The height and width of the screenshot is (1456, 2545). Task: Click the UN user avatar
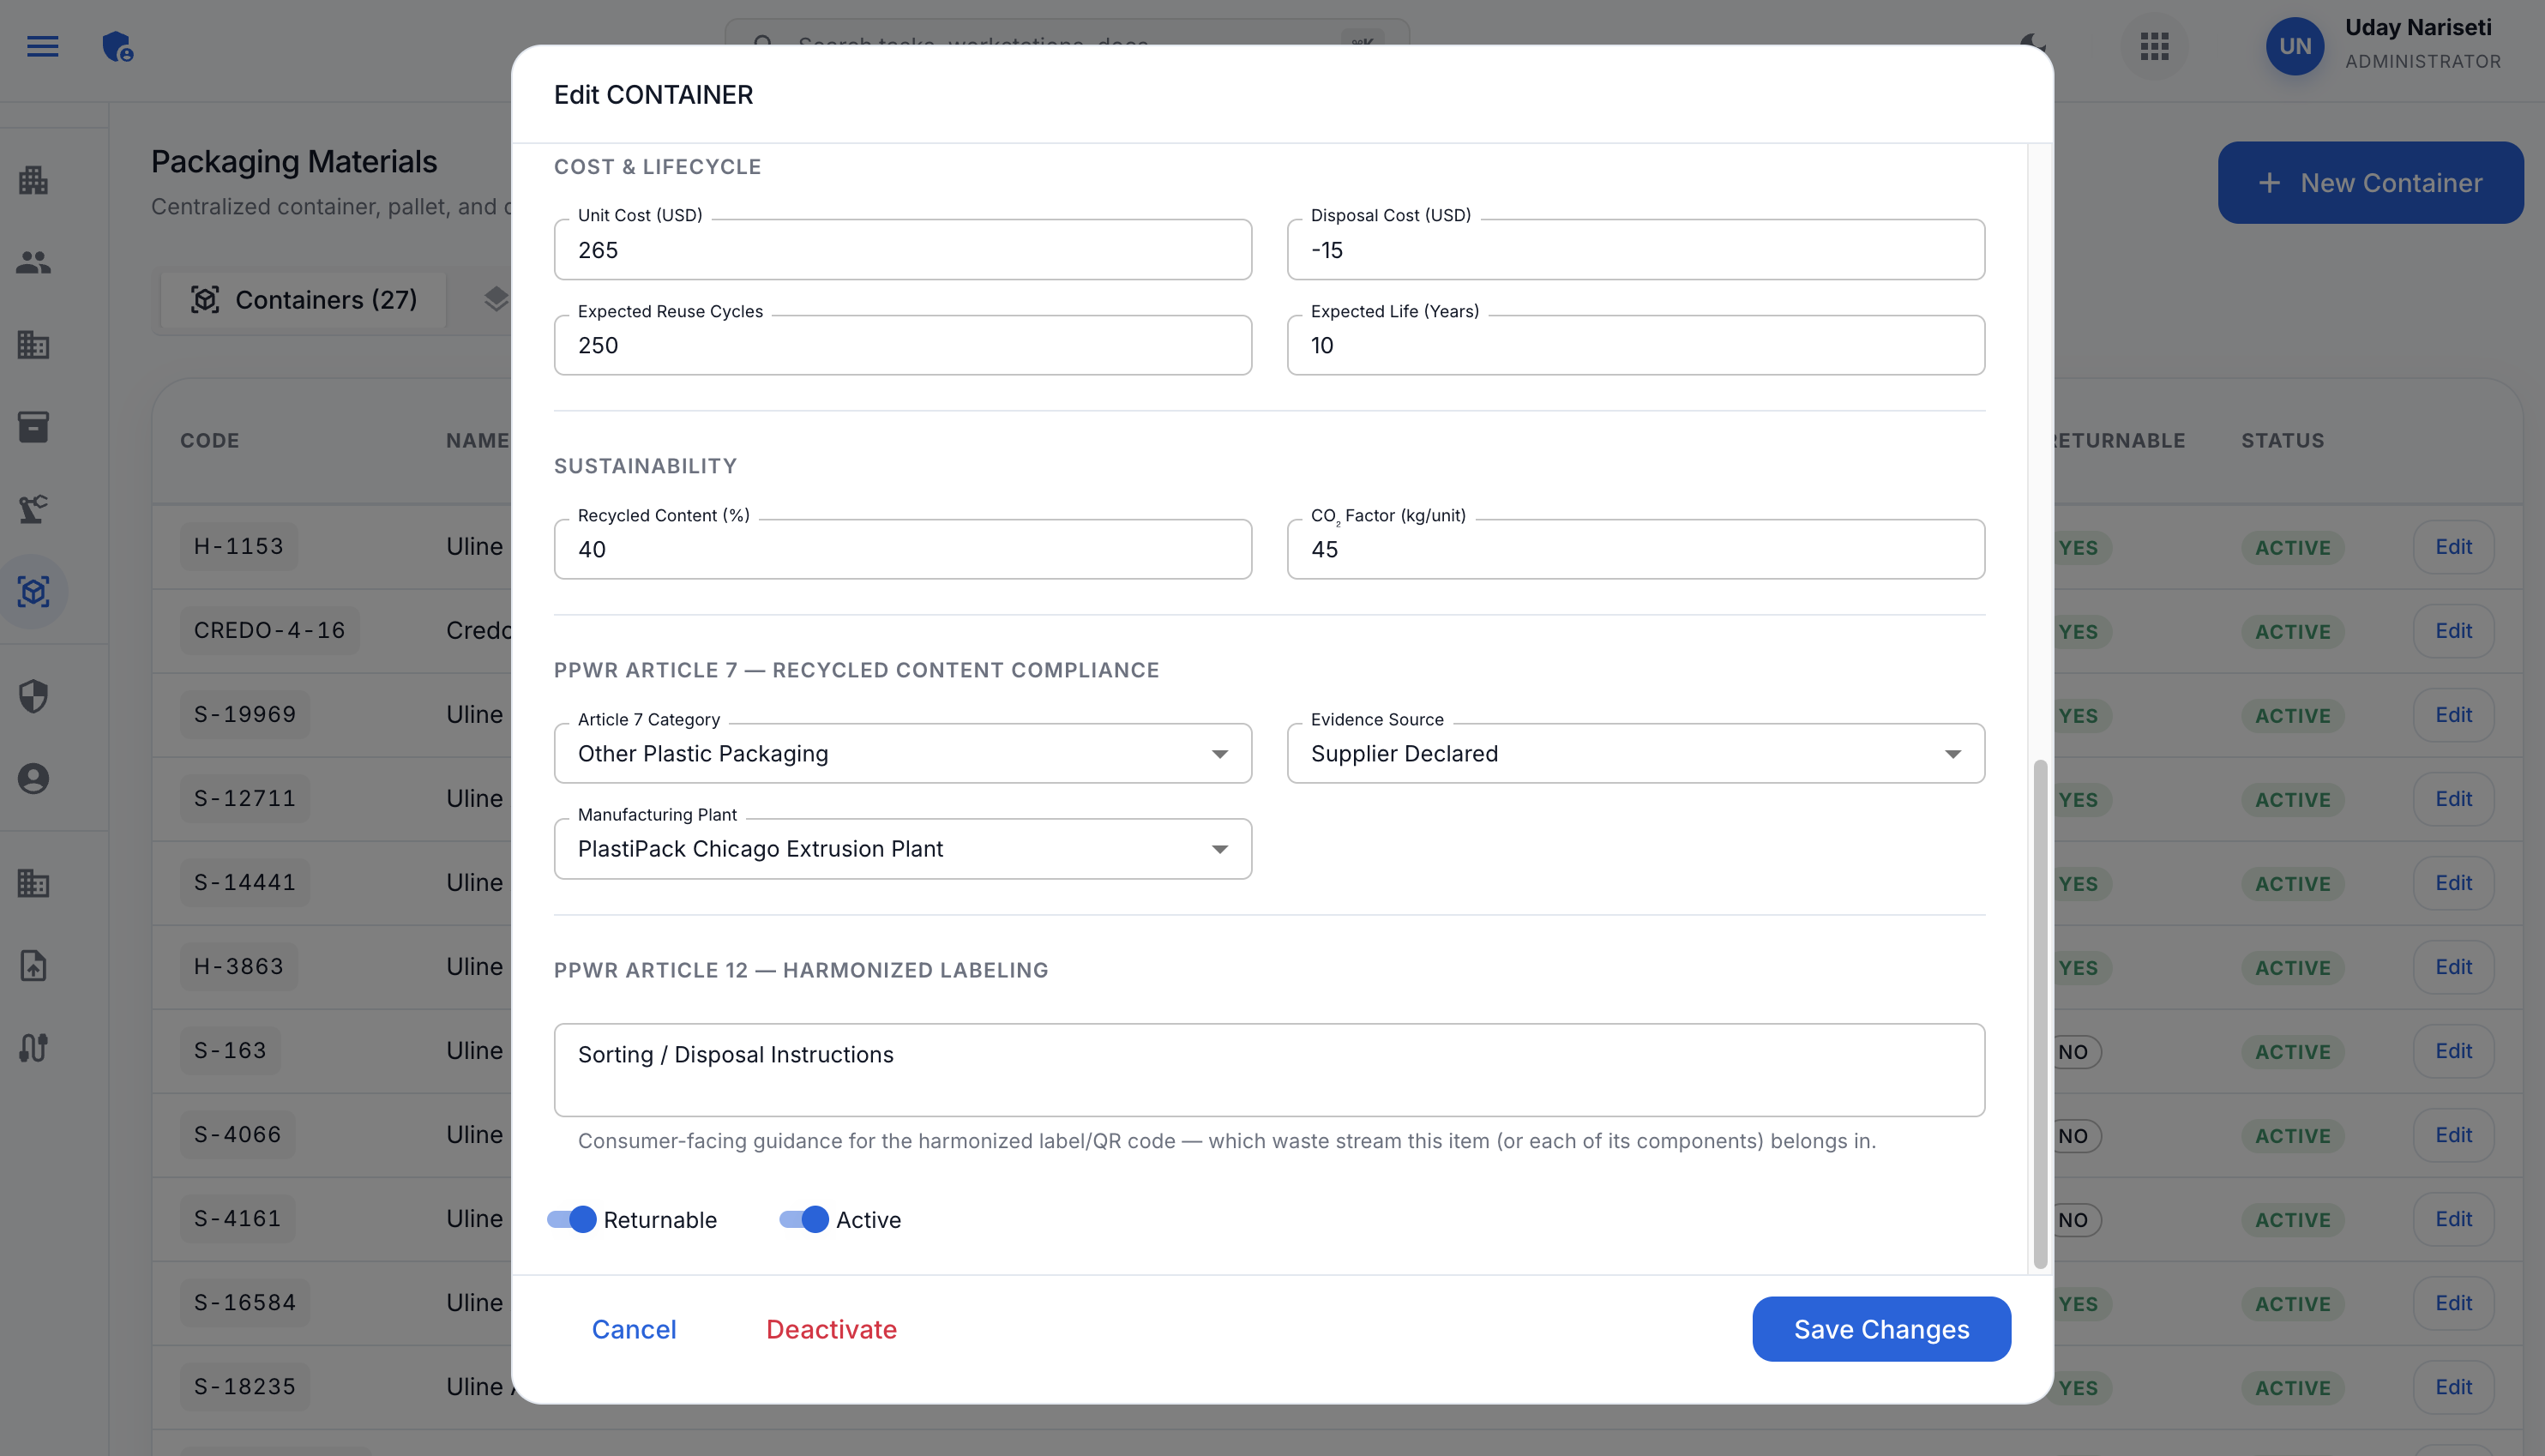point(2294,46)
